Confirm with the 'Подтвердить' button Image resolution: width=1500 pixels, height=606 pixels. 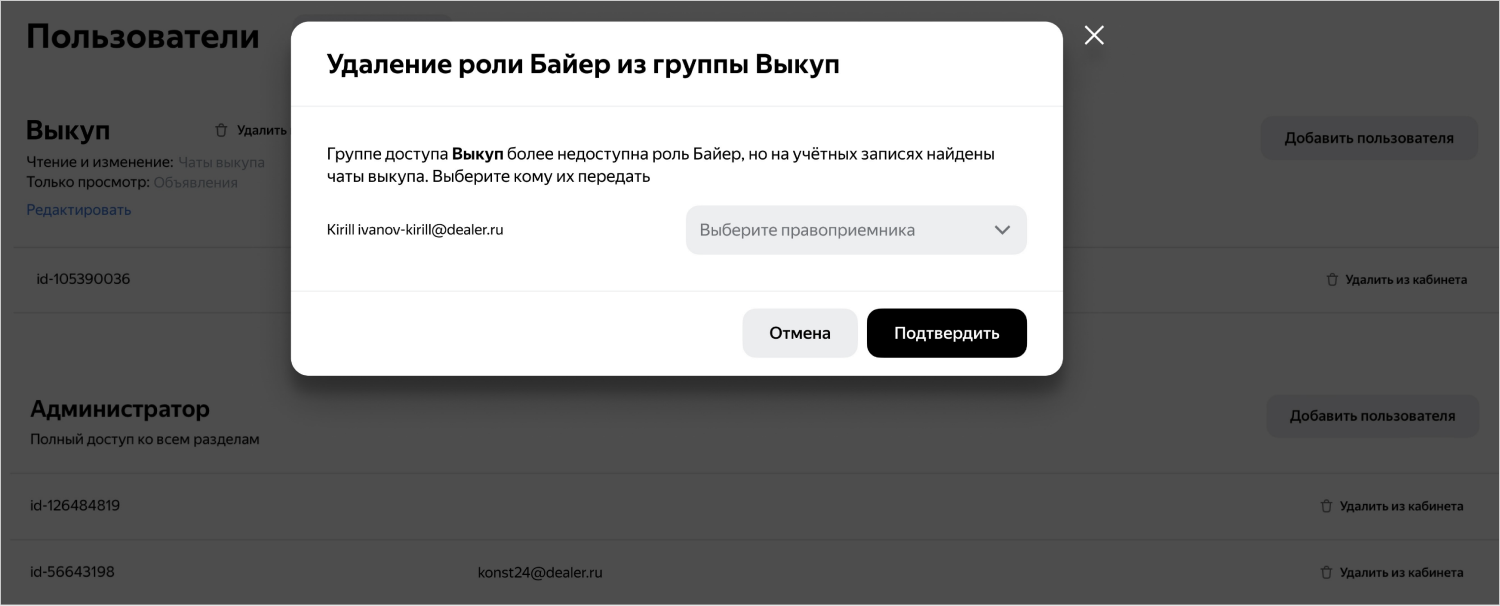click(946, 333)
